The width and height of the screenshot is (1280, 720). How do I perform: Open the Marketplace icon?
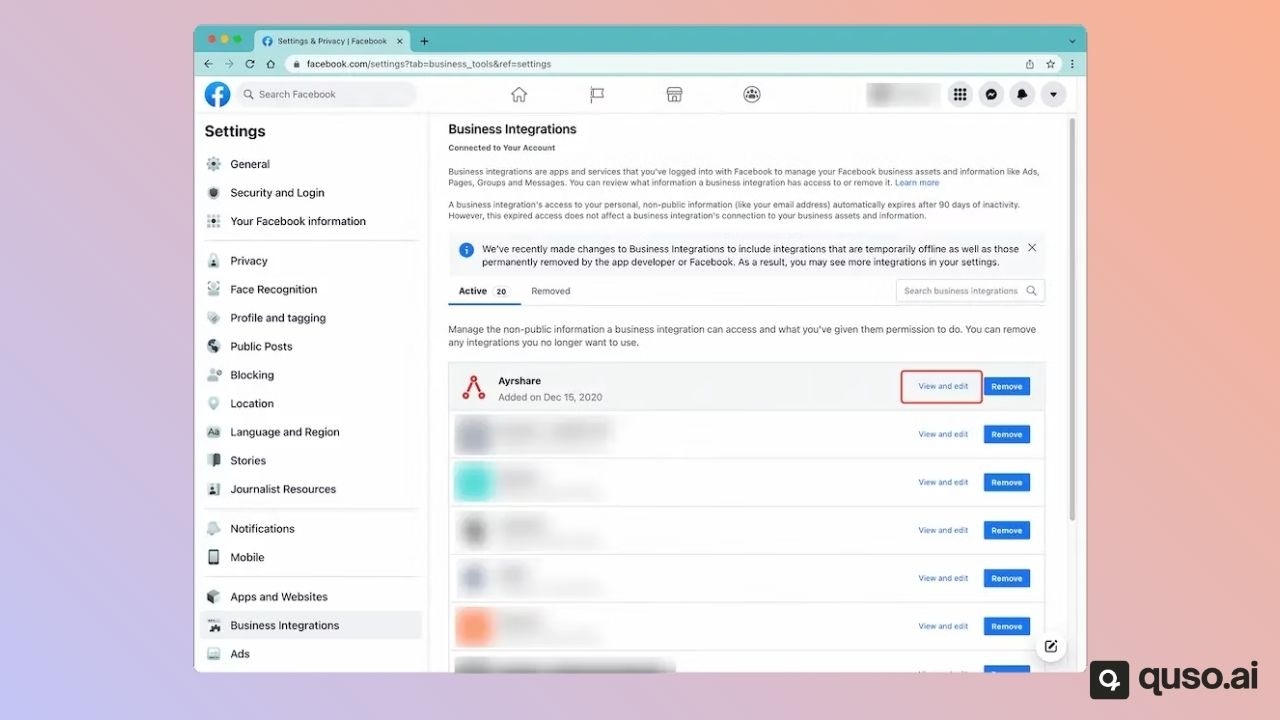coord(674,94)
